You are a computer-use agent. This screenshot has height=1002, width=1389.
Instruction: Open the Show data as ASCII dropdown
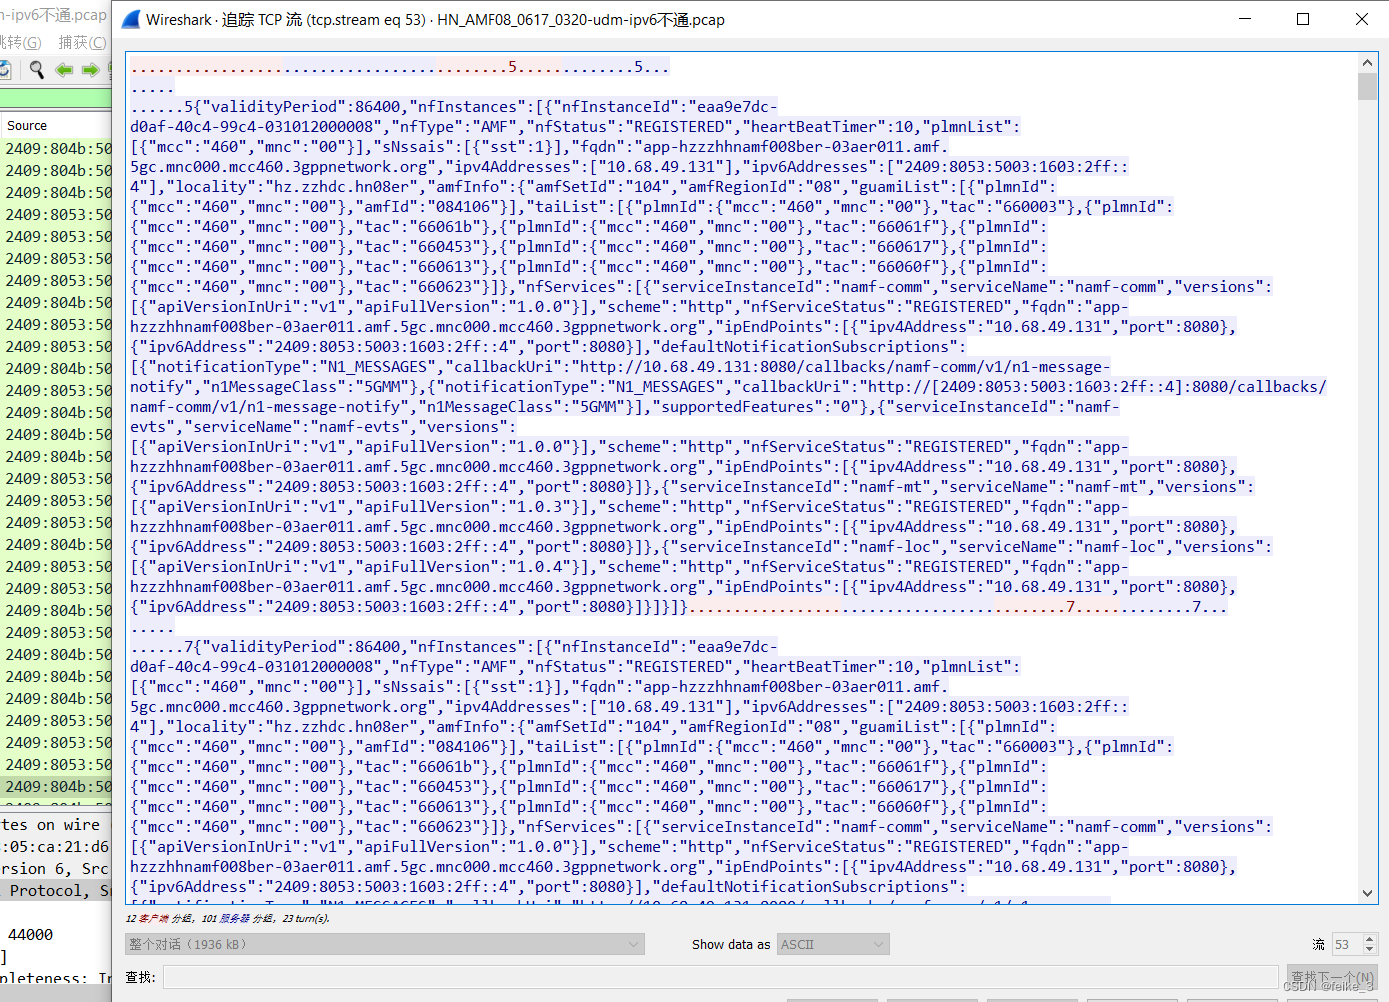click(833, 944)
